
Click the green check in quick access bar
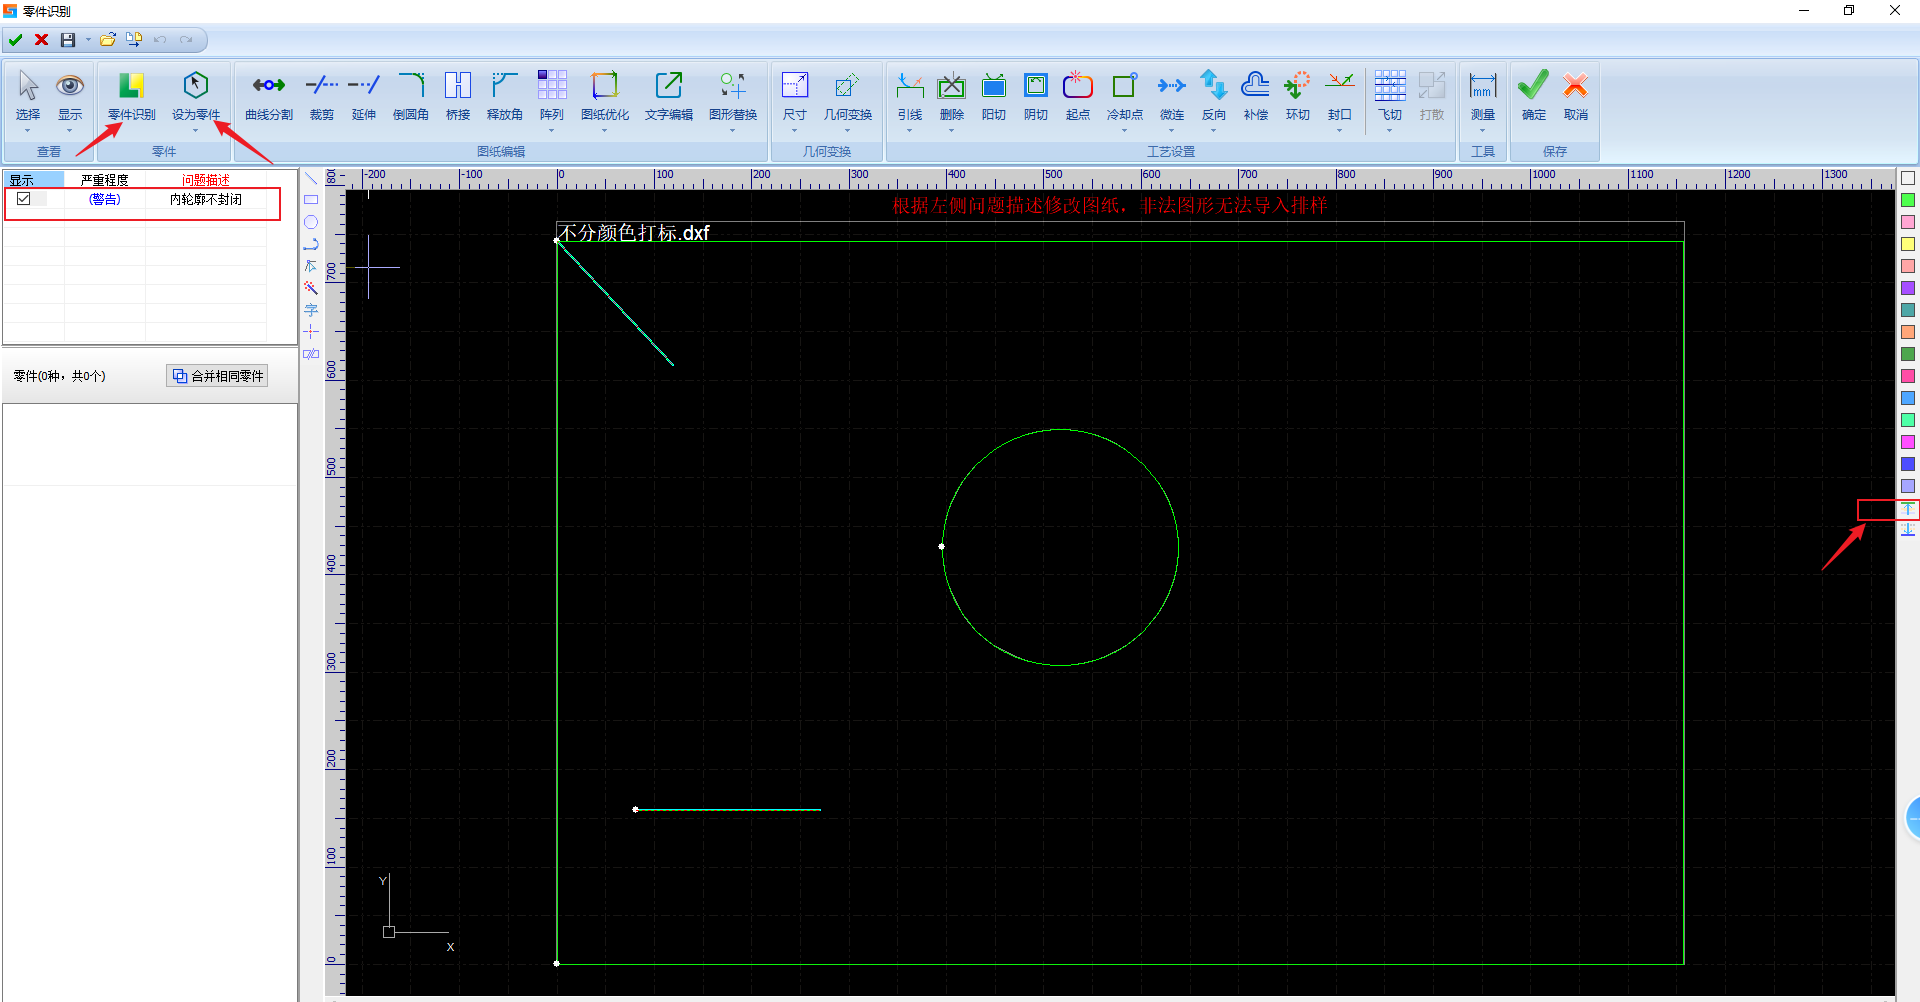coord(16,40)
